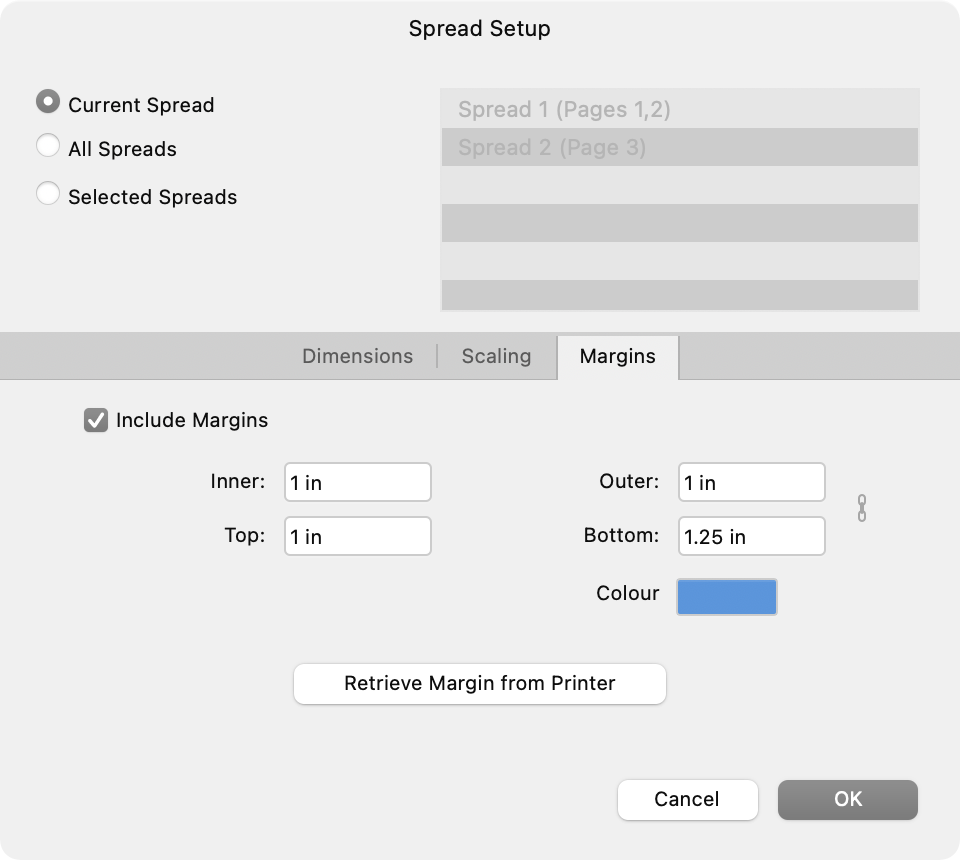Open the Scaling tab

coord(495,356)
